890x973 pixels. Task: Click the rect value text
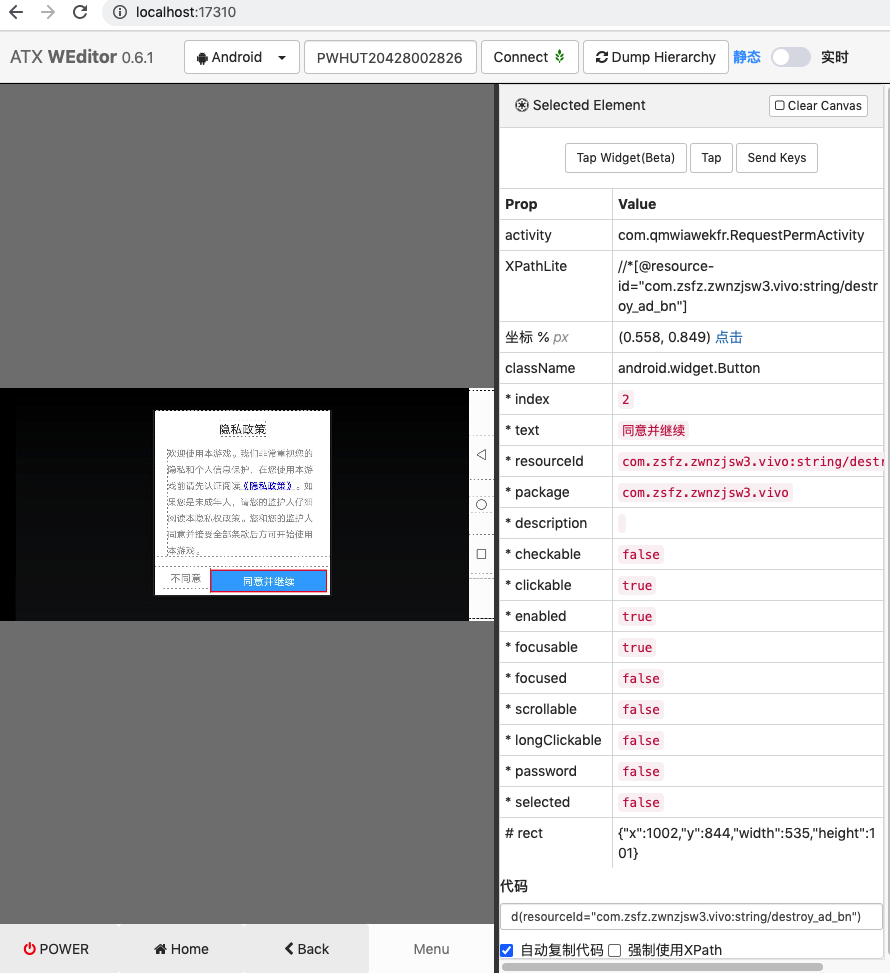pyautogui.click(x=747, y=843)
